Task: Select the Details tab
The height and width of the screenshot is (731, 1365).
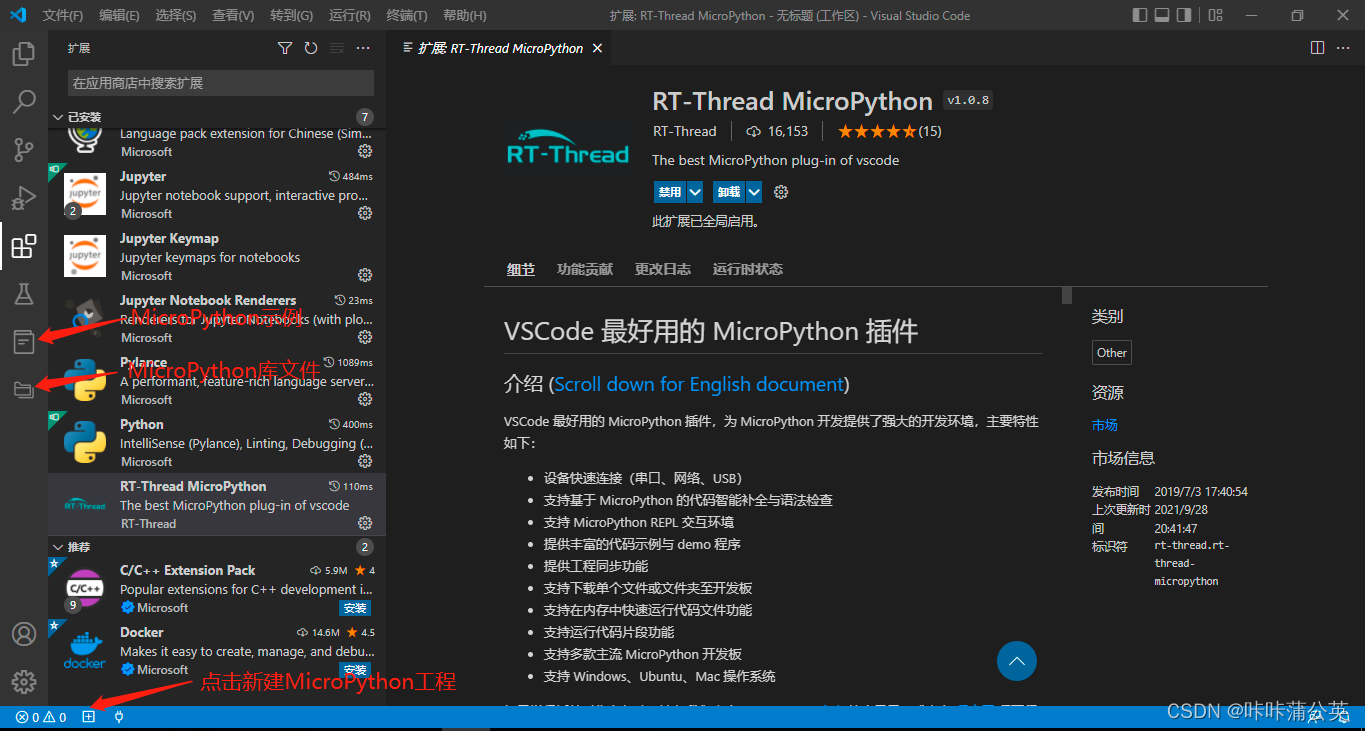Action: pos(521,269)
